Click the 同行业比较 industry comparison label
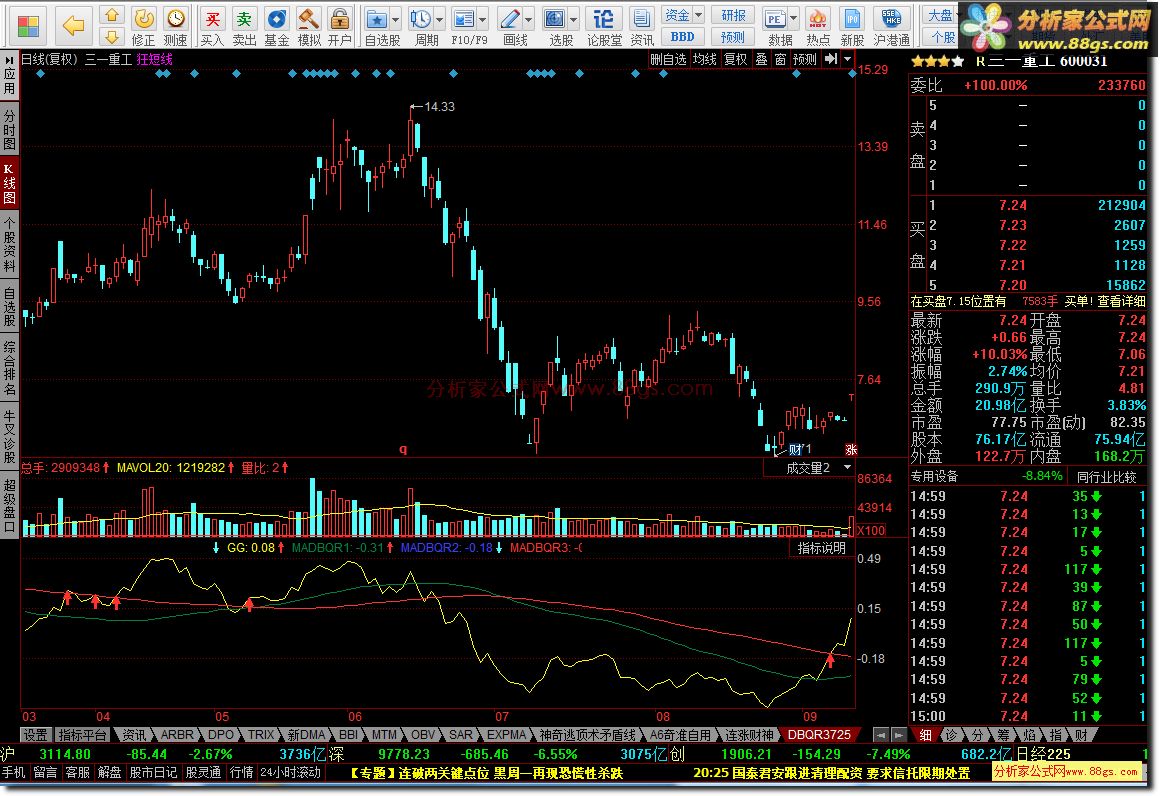This screenshot has height=796, width=1160. 1107,477
